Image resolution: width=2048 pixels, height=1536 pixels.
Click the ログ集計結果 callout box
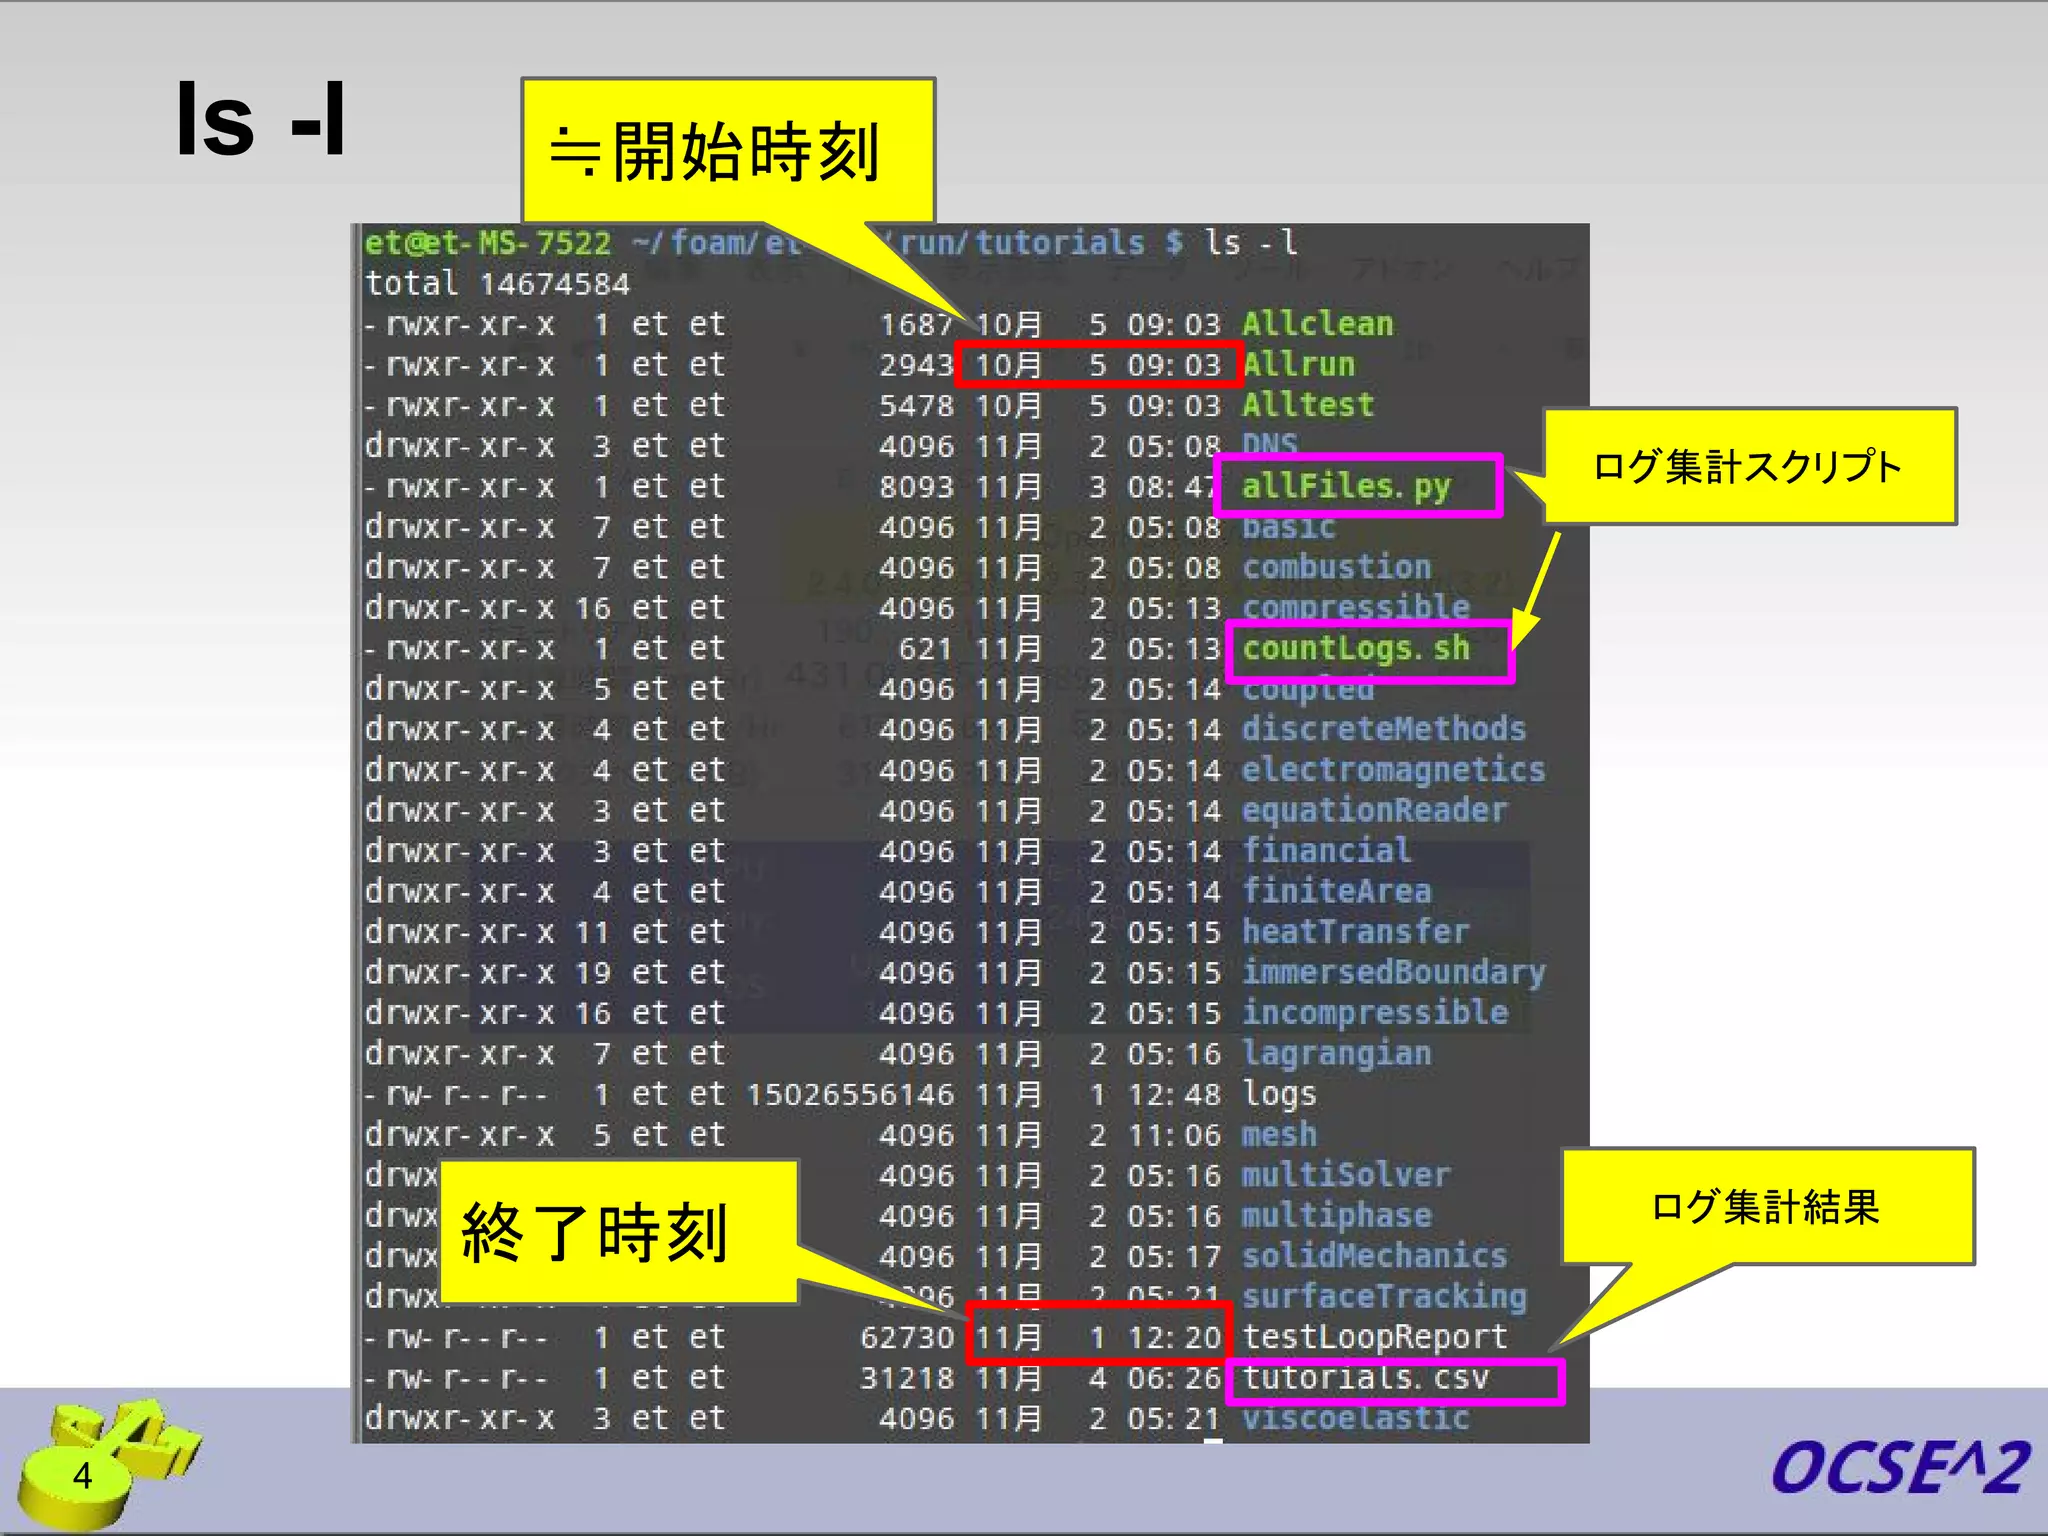[x=1767, y=1207]
